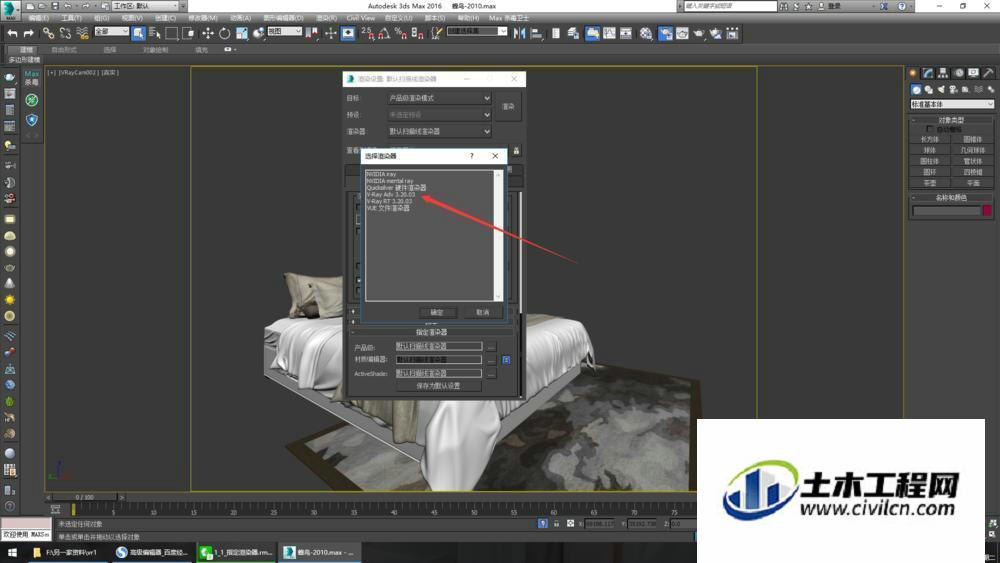Open the Animation menu
Screen dimensions: 1000x563
240,18
